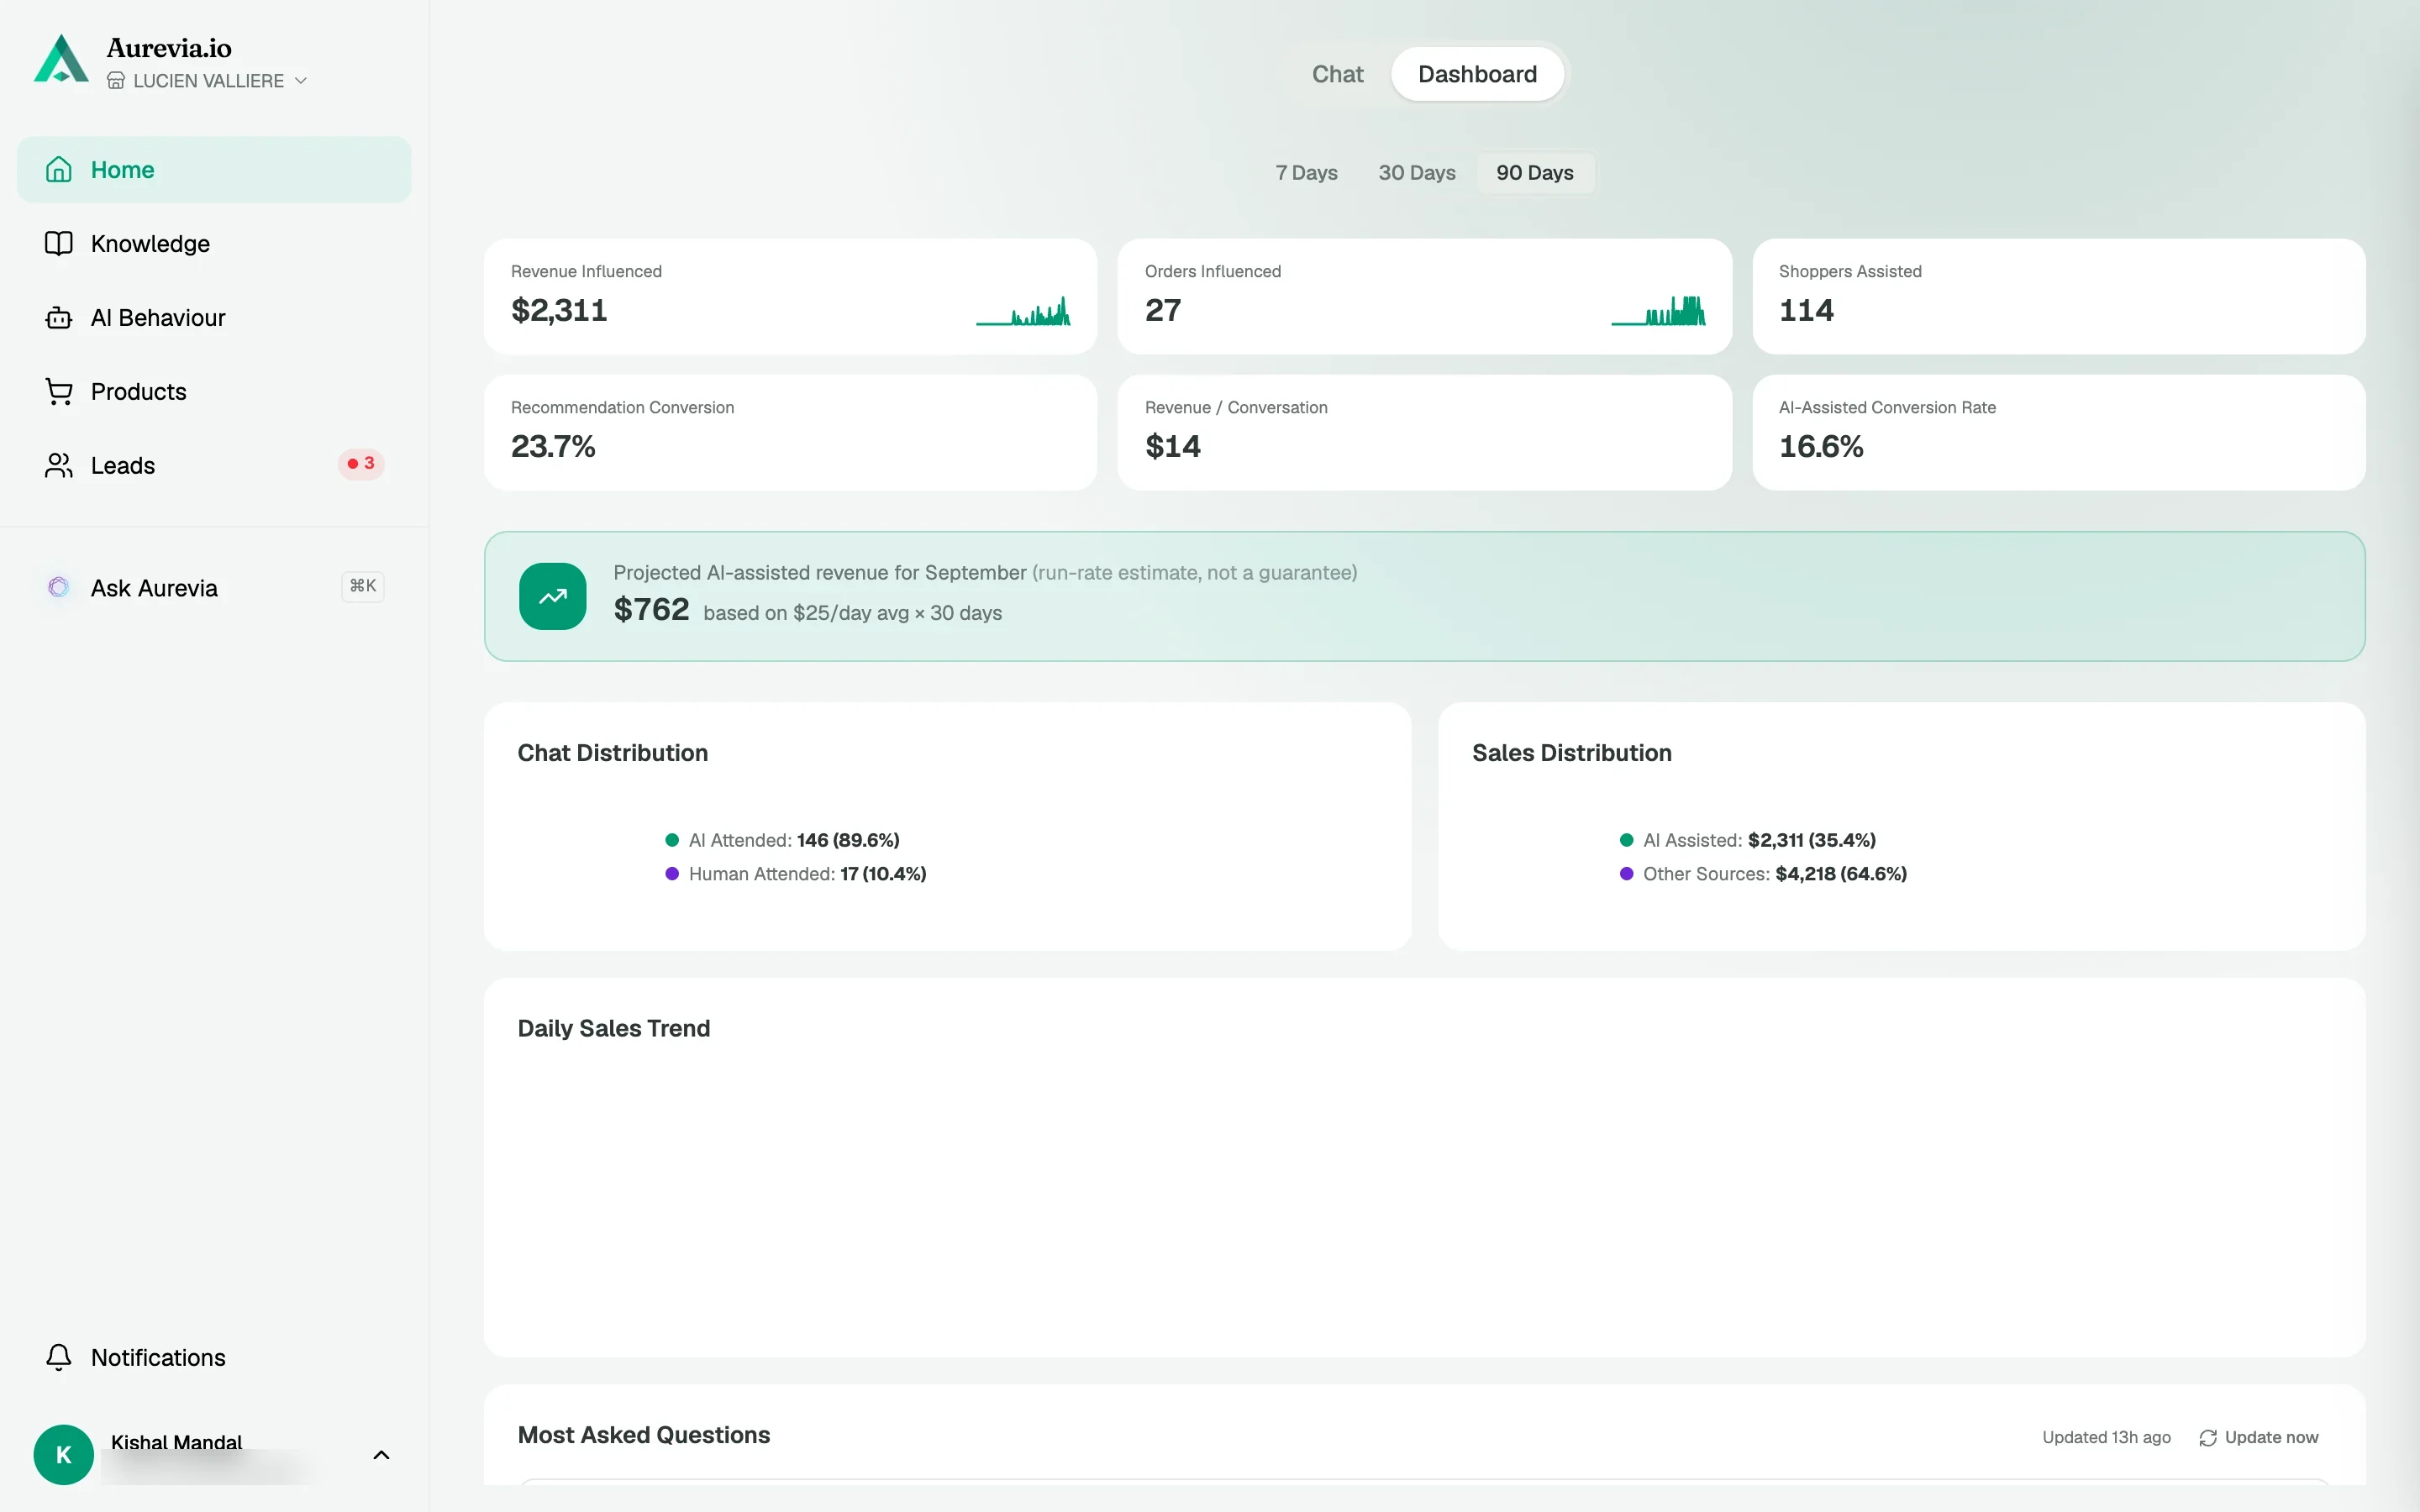Switch to the Chat tab
This screenshot has height=1512, width=2420.
coord(1337,74)
